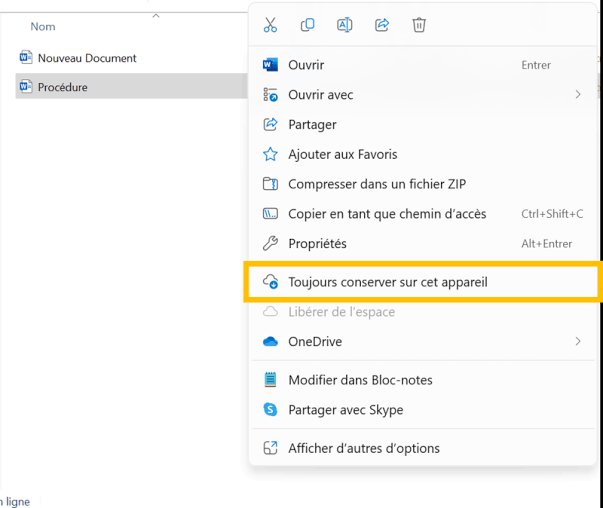This screenshot has width=603, height=508.
Task: Click the Nom column header
Action: point(43,27)
